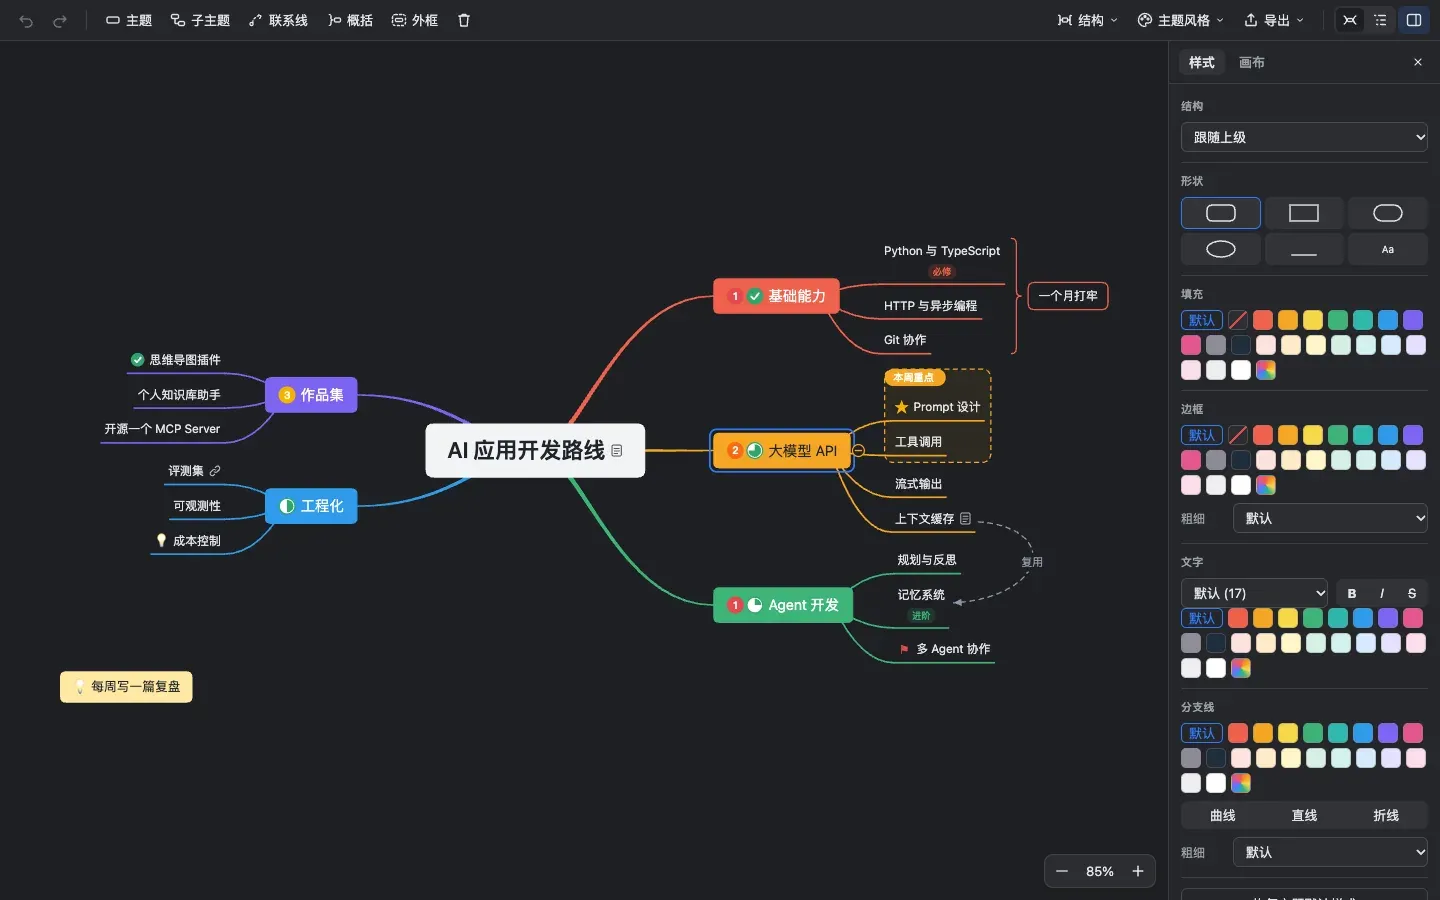The image size is (1440, 900).
Task: Select the pill capsule shape
Action: (1388, 213)
